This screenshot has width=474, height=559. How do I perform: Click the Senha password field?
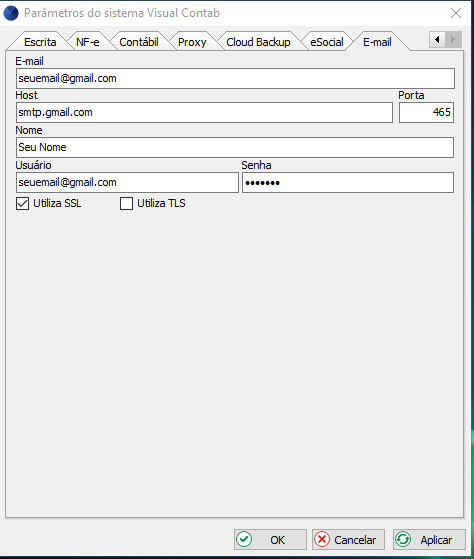(x=348, y=183)
